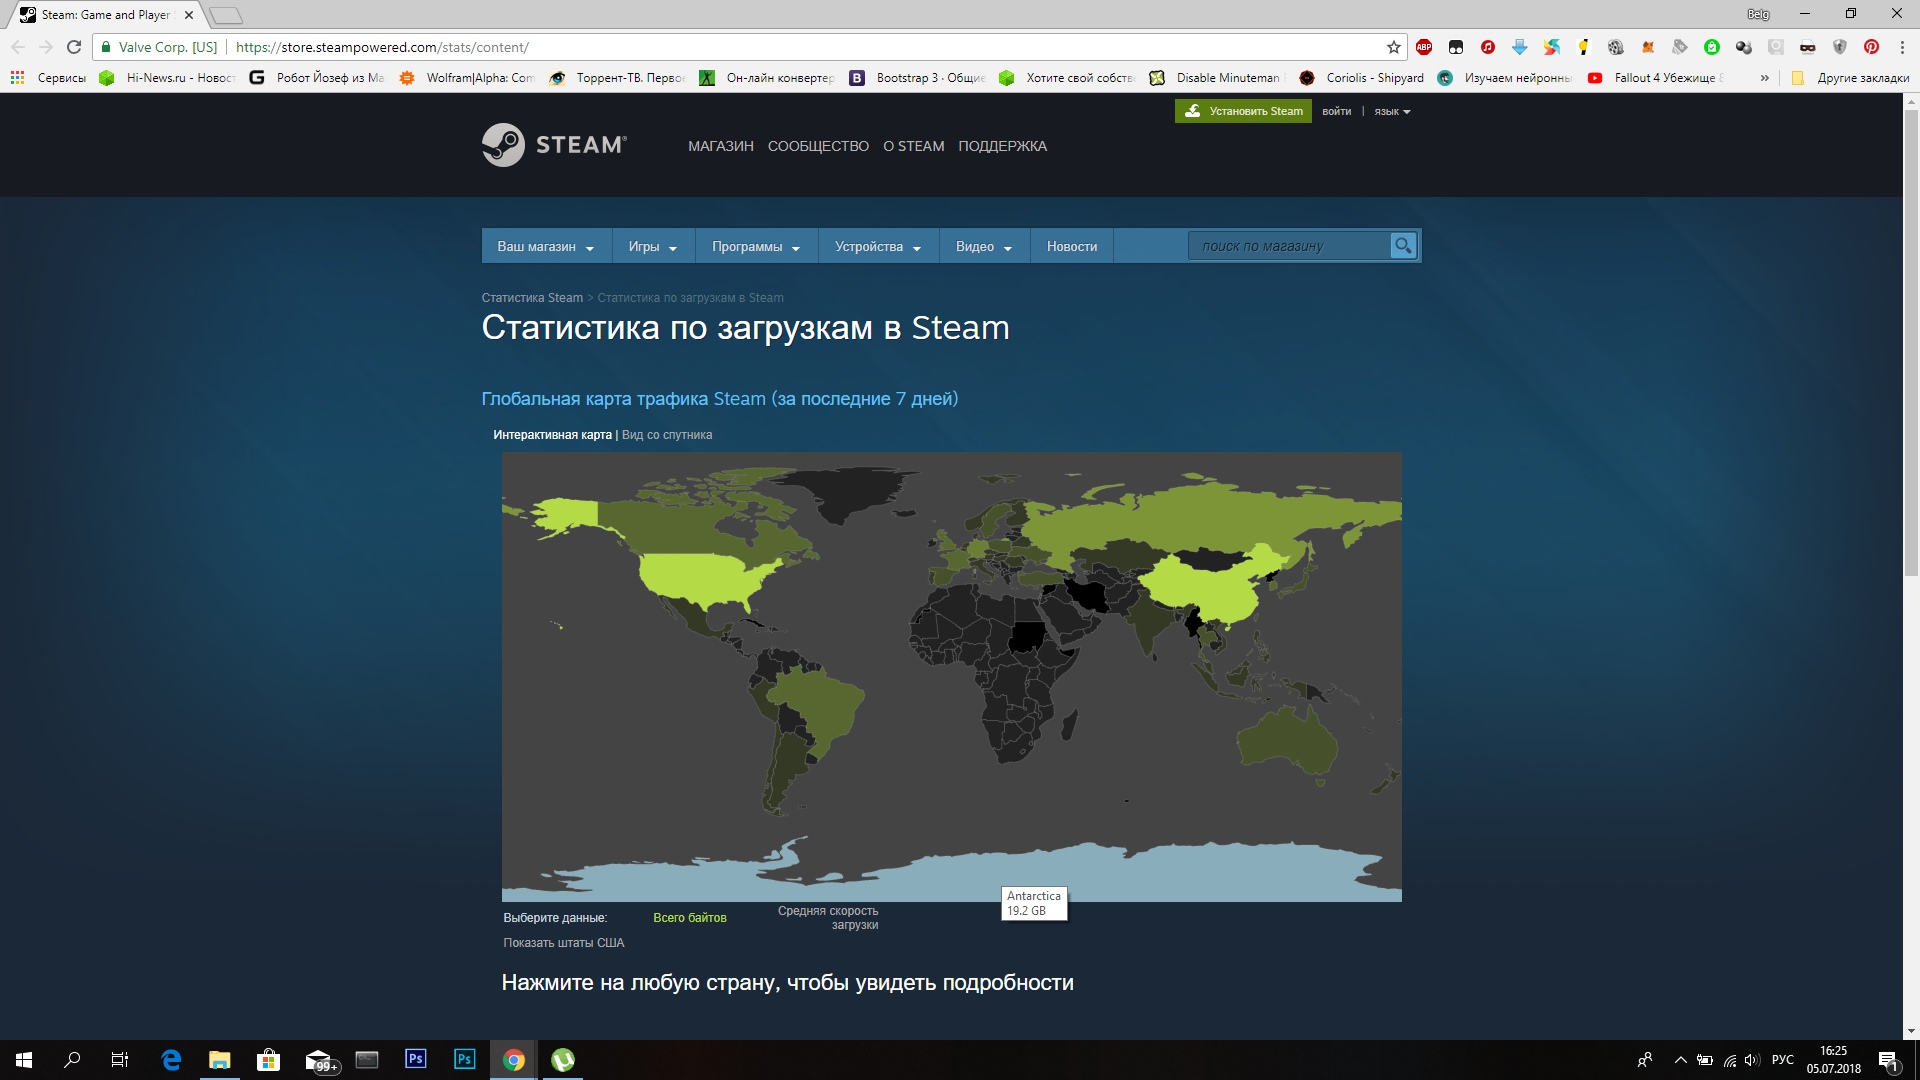Open 'Wolfram|Alpha' bookmark

point(468,78)
